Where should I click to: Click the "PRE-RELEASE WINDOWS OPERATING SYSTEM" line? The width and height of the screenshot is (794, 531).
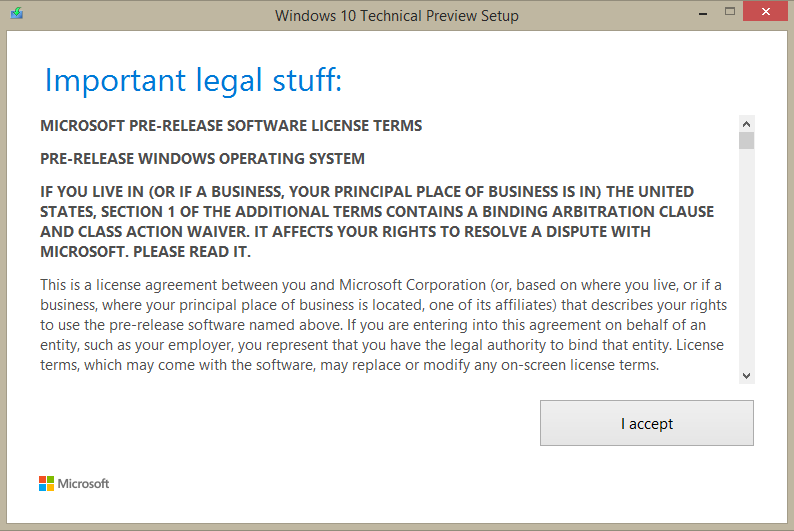coord(203,158)
